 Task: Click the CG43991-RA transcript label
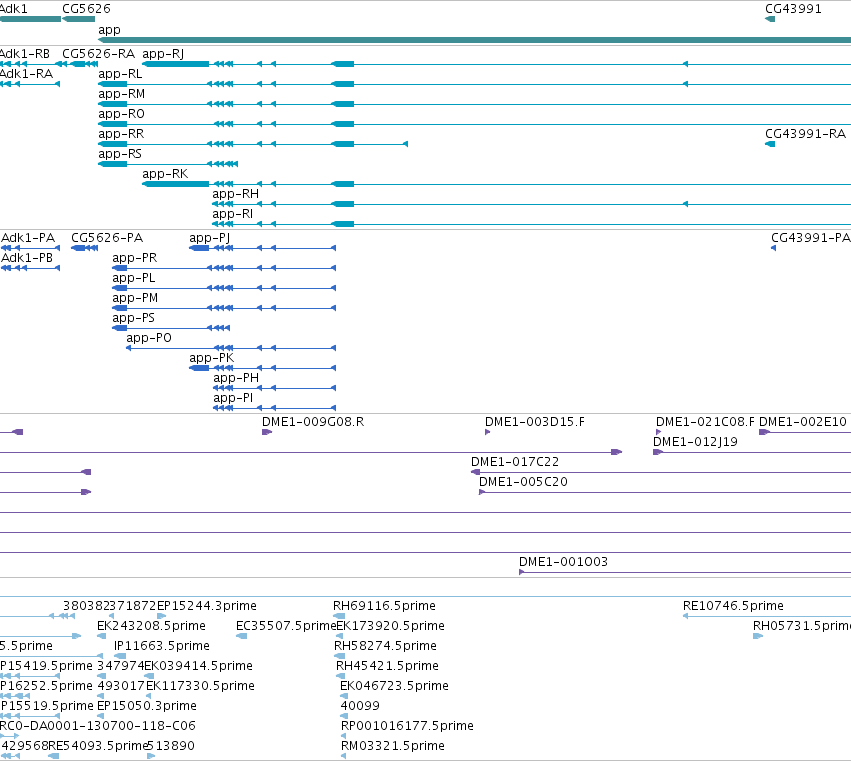coord(805,134)
